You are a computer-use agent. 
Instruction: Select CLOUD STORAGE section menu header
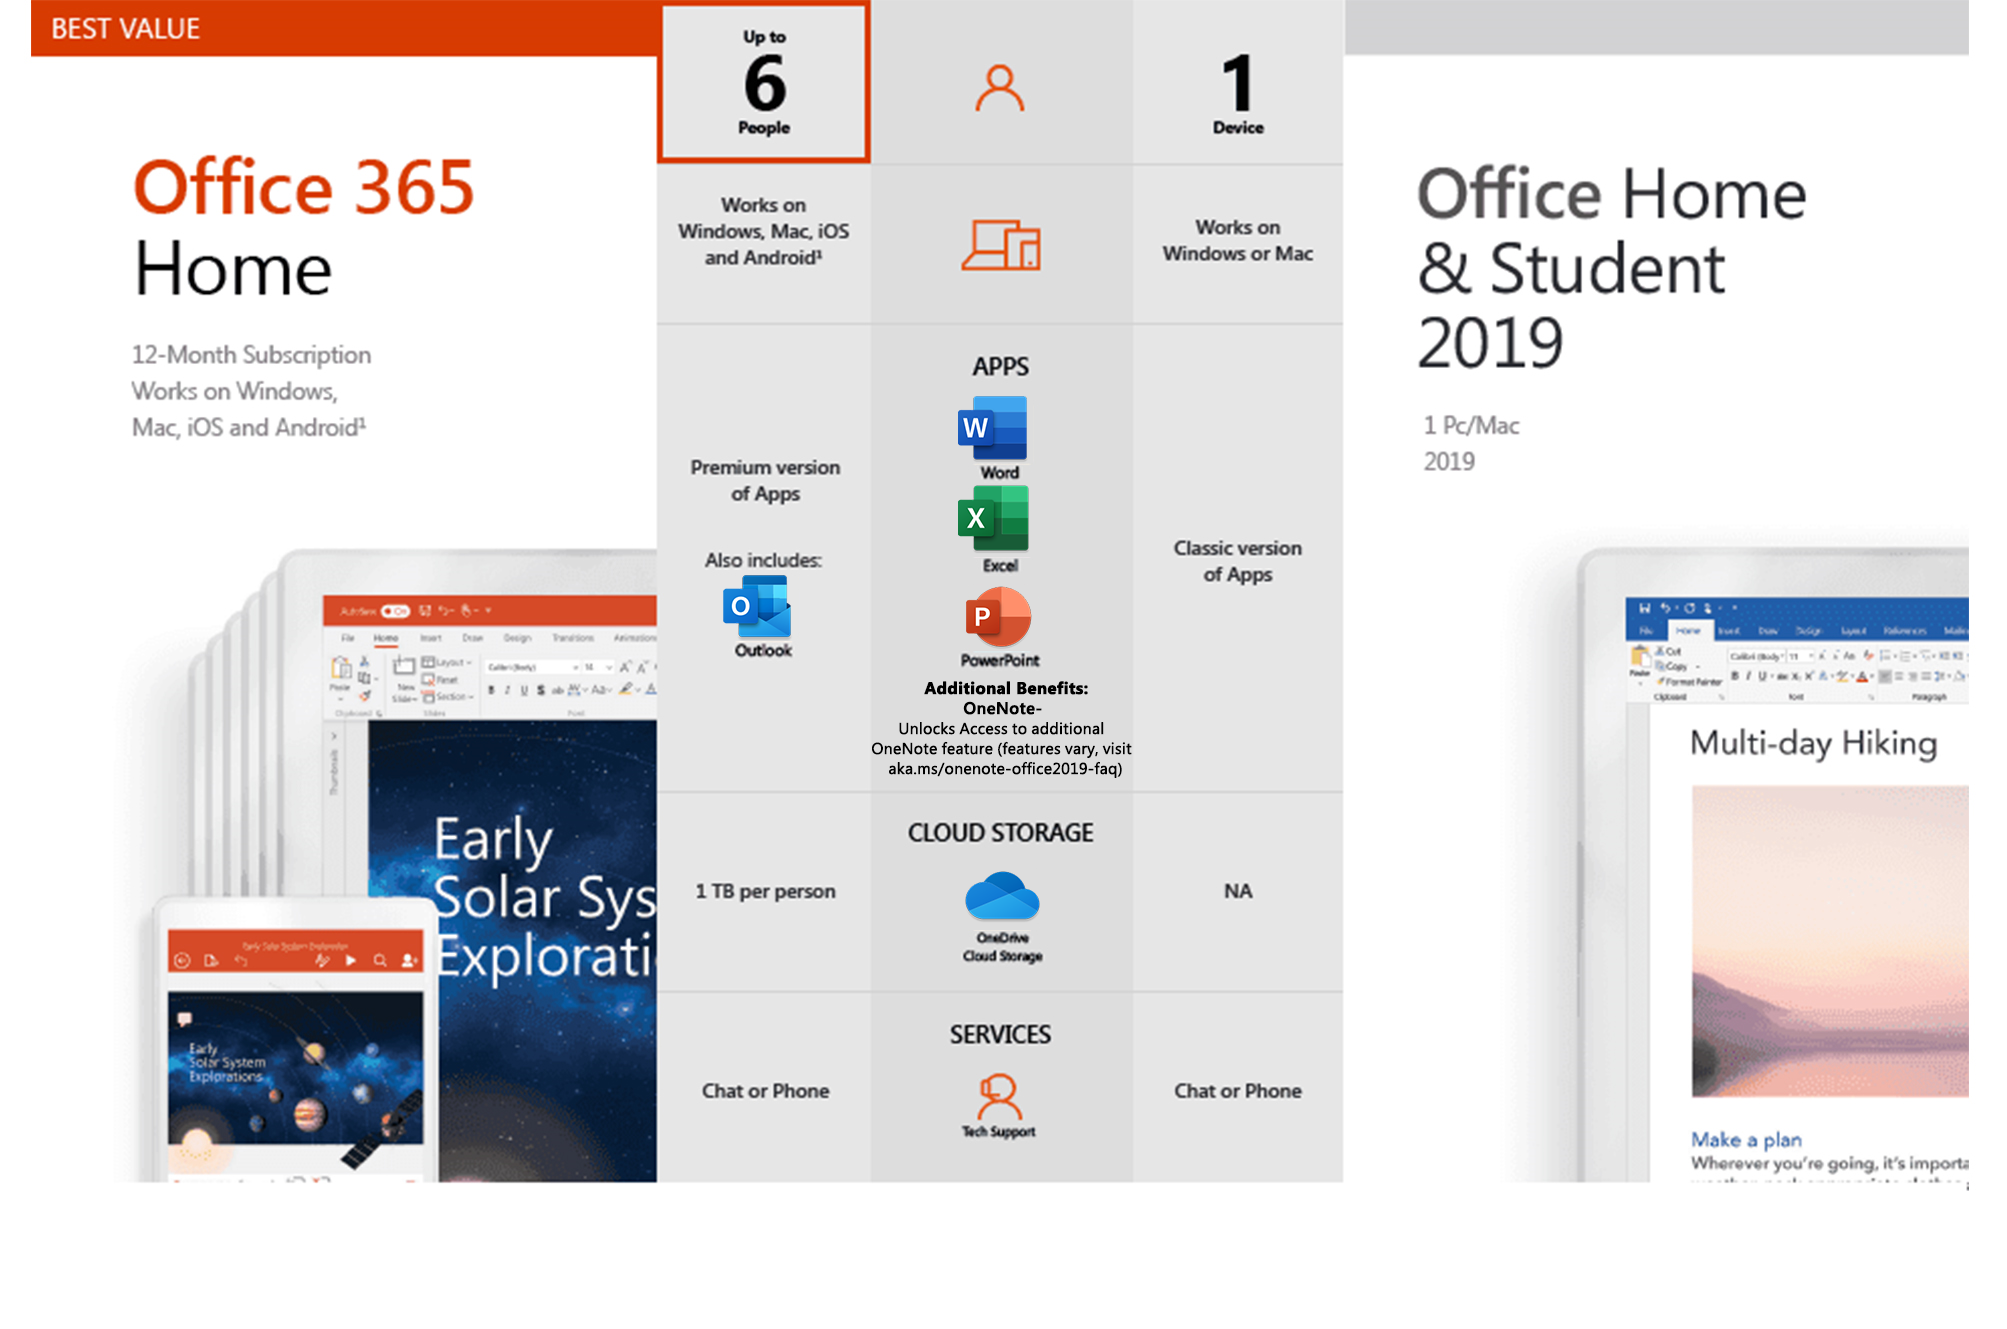[x=995, y=847]
